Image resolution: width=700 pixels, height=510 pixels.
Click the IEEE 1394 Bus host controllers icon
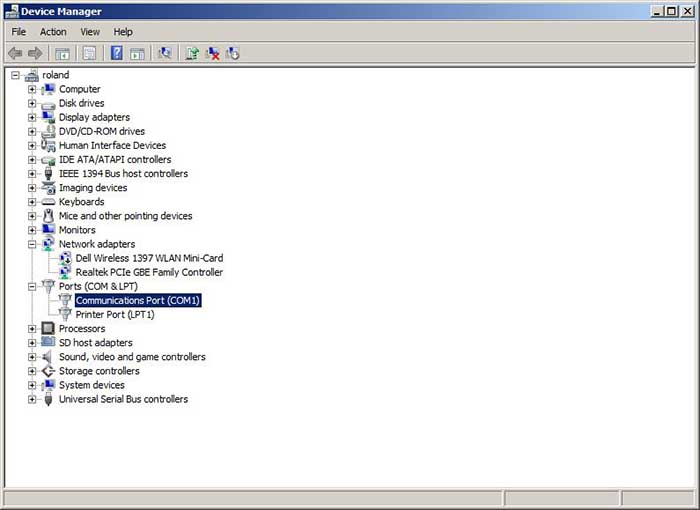48,173
